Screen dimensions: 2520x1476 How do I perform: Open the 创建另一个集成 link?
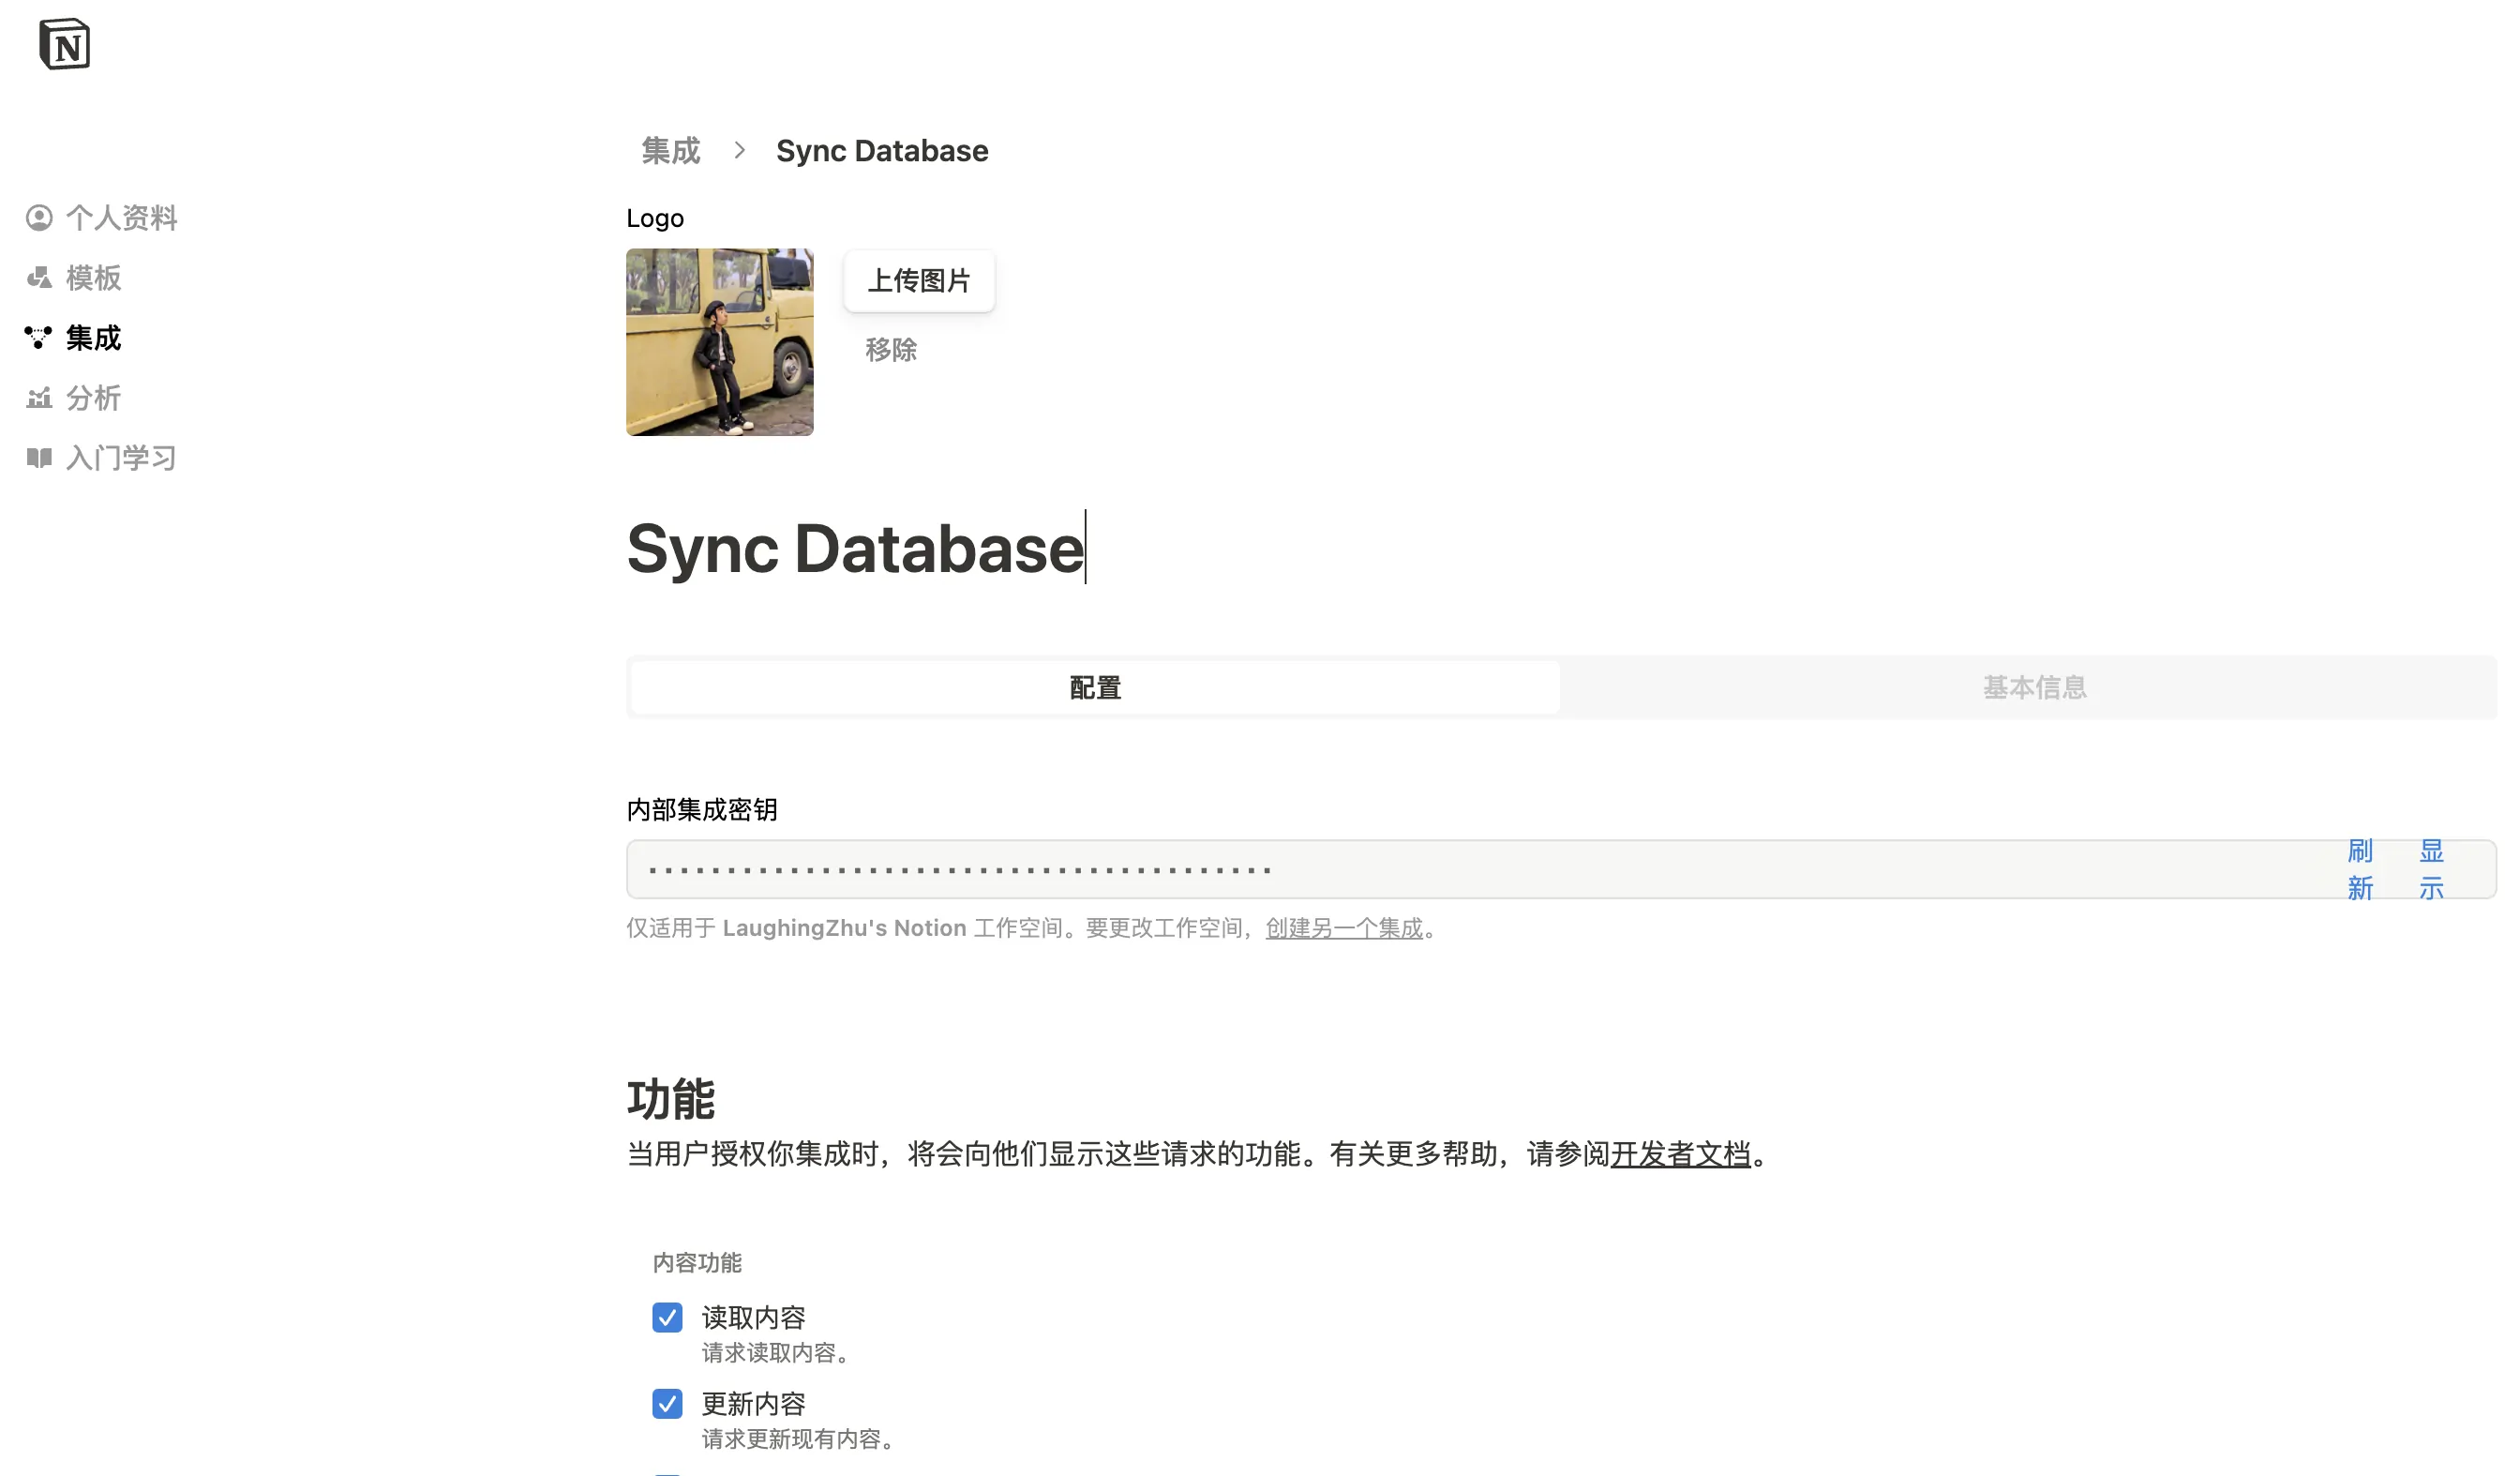click(x=1343, y=928)
